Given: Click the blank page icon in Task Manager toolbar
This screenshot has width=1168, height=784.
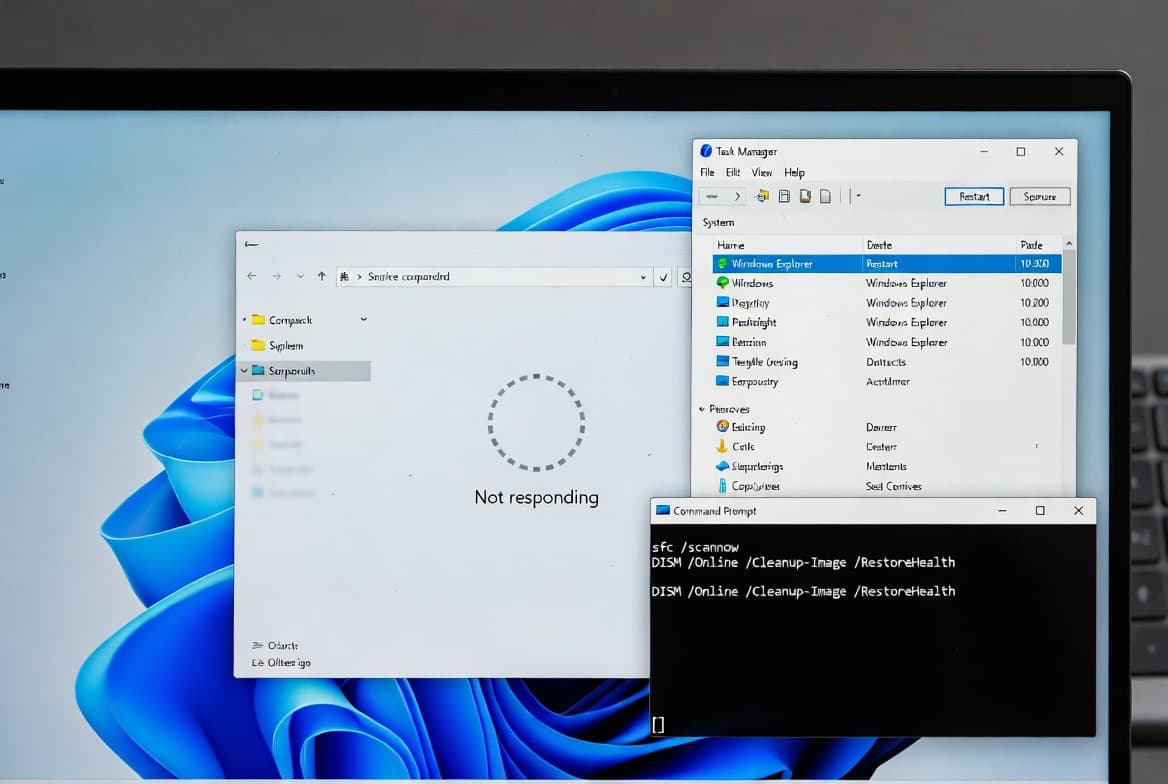Looking at the screenshot, I should point(825,196).
